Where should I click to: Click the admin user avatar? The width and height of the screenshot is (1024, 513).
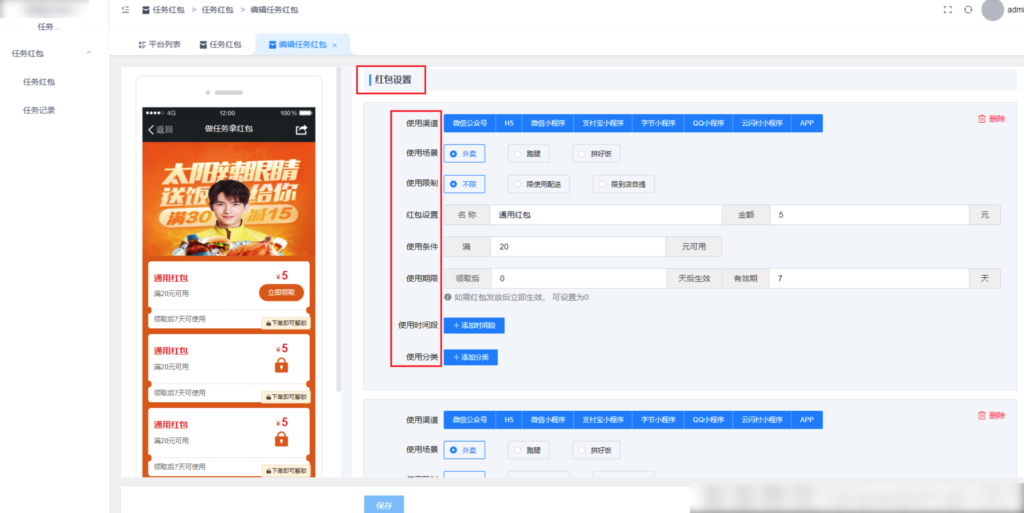tap(992, 10)
